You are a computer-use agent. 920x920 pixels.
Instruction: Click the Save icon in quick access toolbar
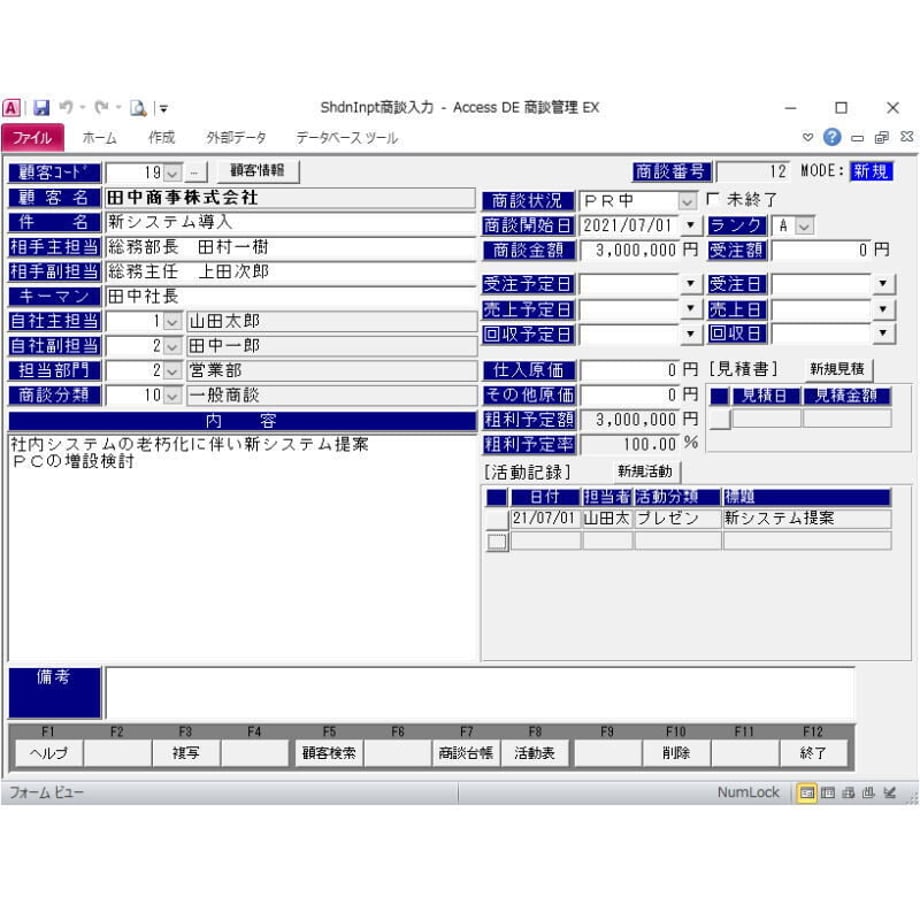coord(41,108)
